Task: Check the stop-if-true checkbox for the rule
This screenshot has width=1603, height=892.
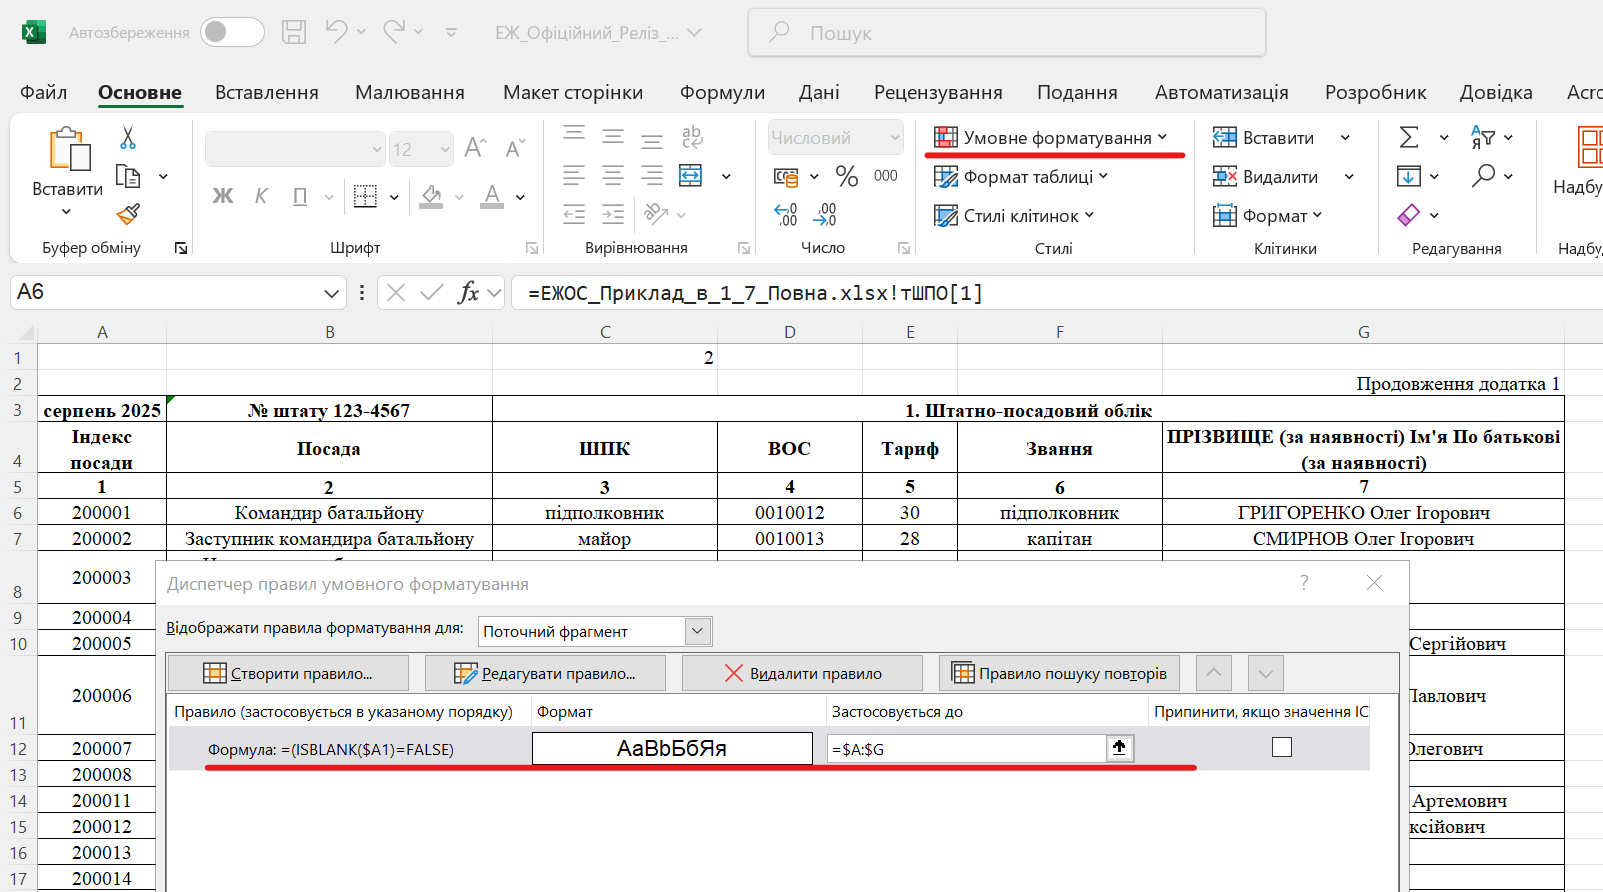Action: [1281, 748]
